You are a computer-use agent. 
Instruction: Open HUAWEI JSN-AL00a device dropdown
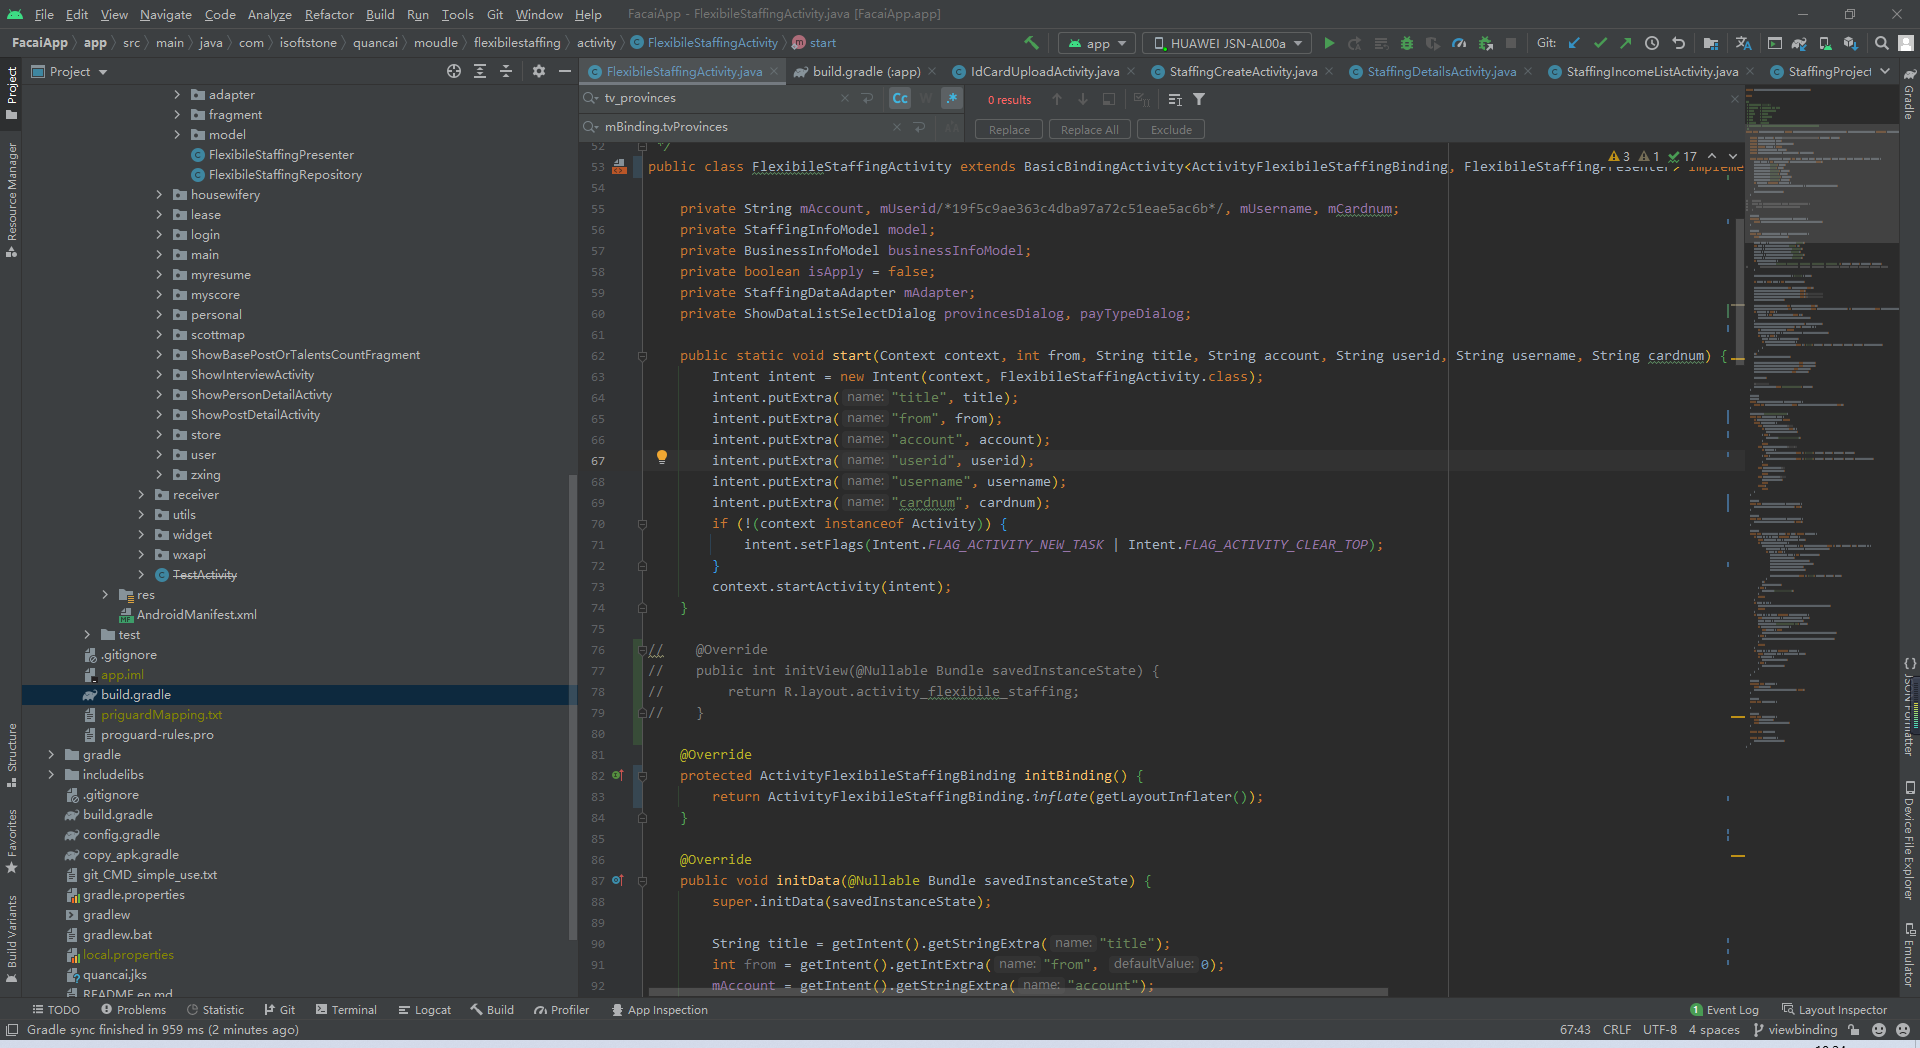click(x=1229, y=43)
